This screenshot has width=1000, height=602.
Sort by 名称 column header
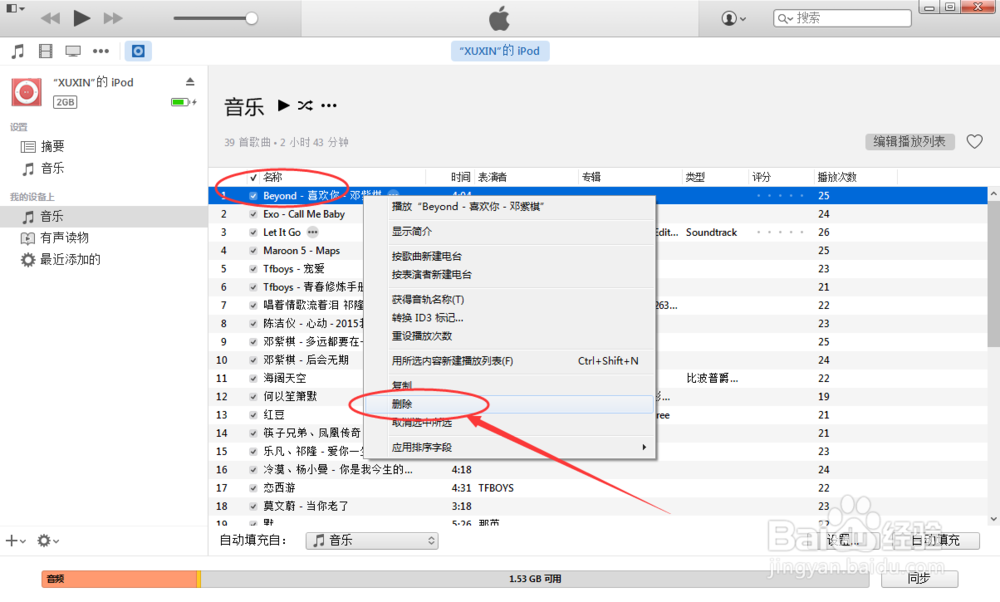click(272, 177)
